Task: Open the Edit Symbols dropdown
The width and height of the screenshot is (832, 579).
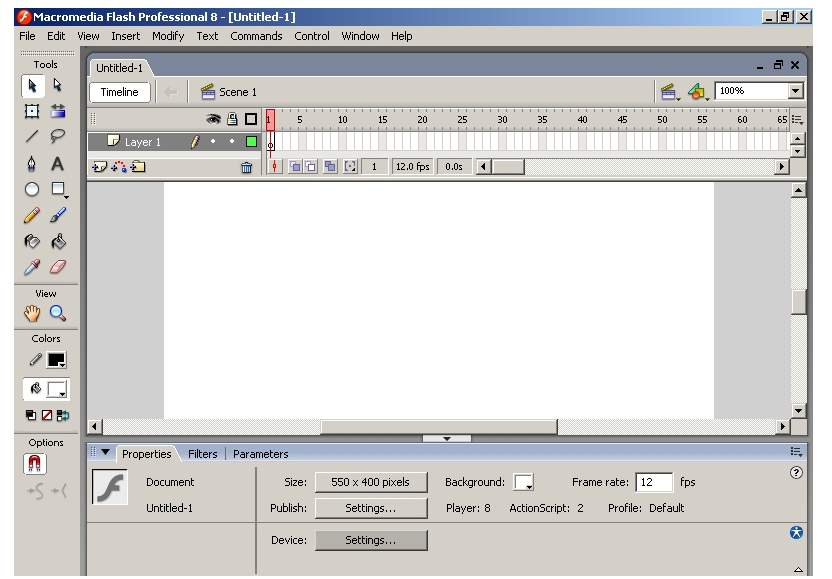Action: [698, 92]
